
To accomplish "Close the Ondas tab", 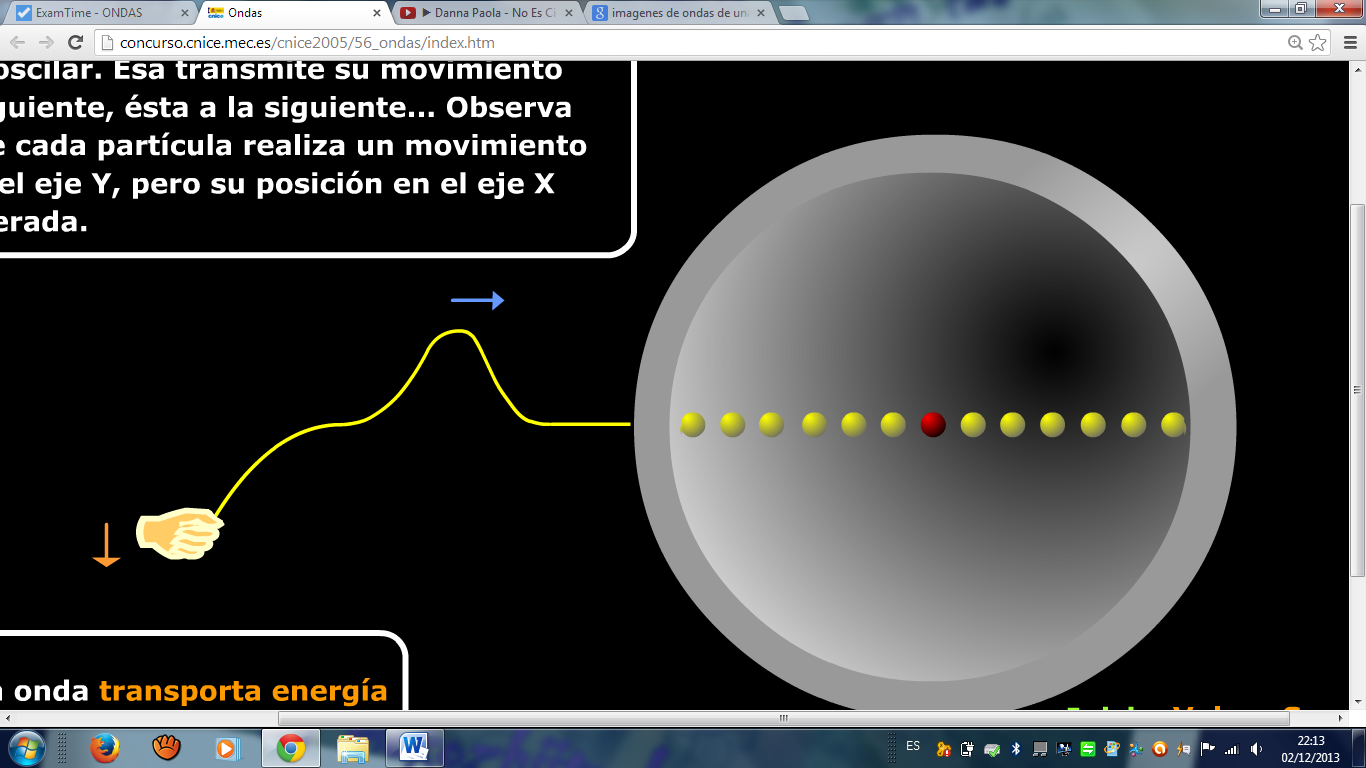I will [x=376, y=14].
